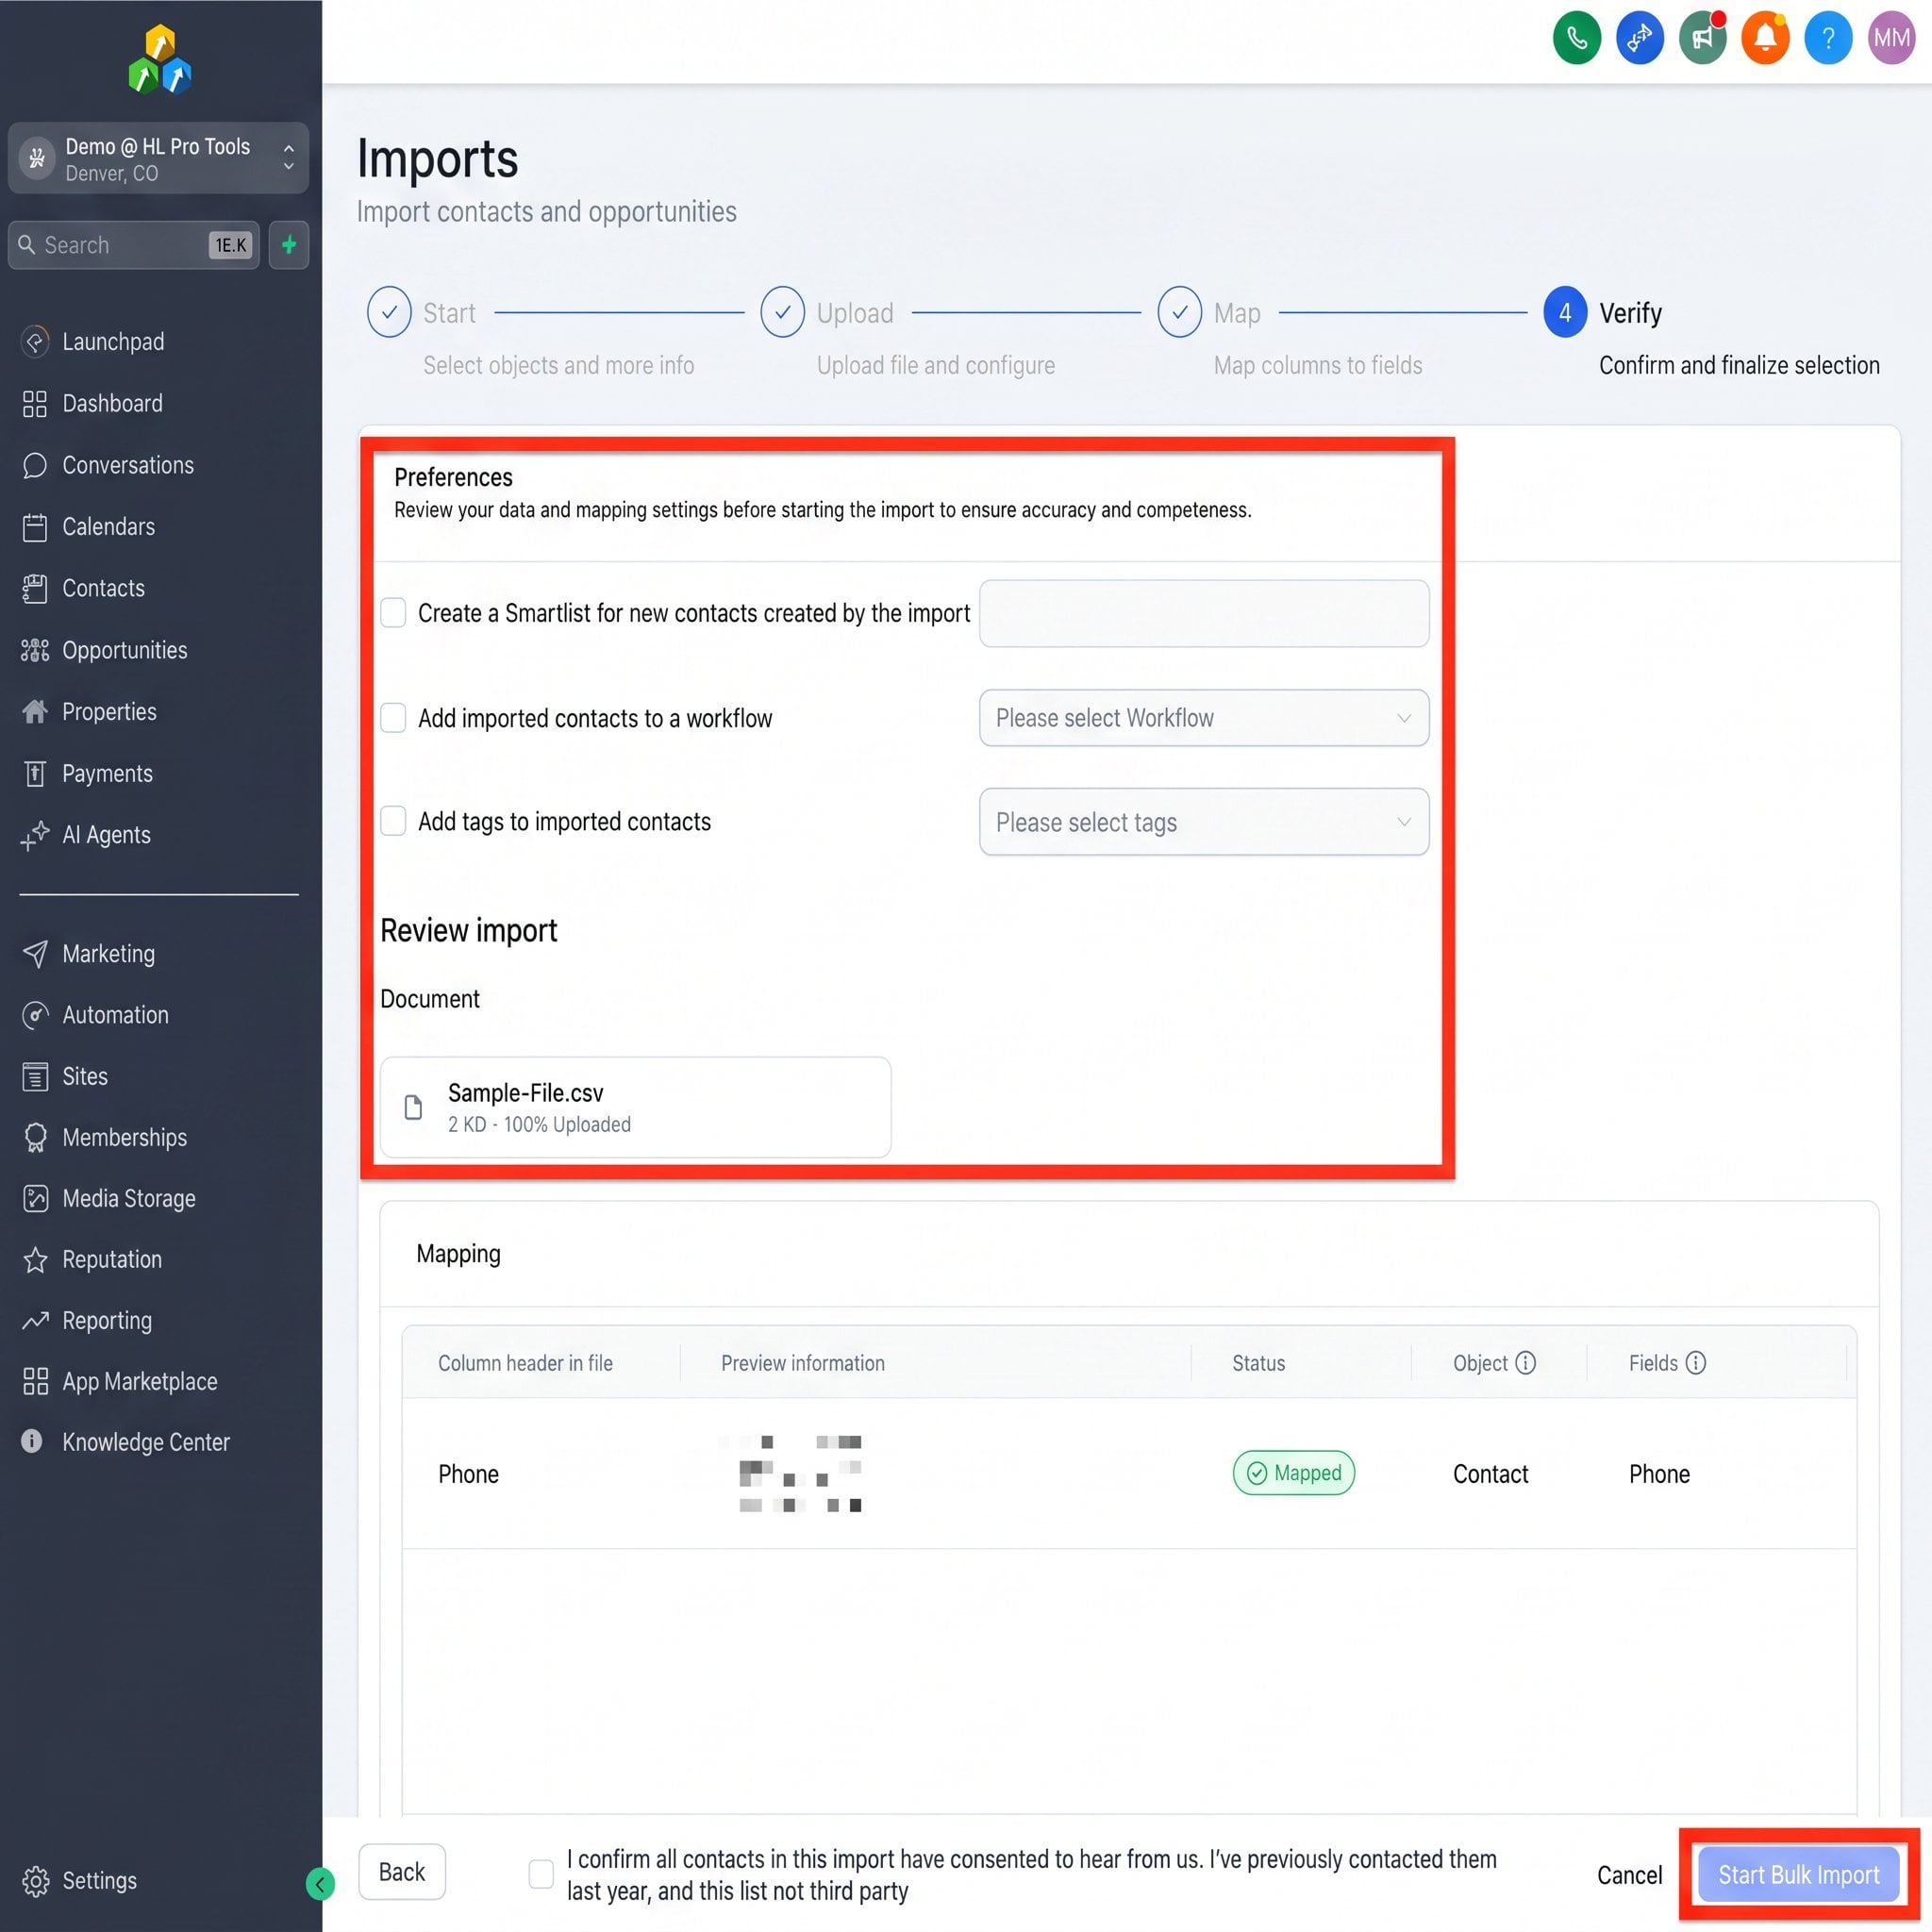Screen dimensions: 1932x1932
Task: Click the Launchpad sidebar icon
Action: pyautogui.click(x=35, y=342)
